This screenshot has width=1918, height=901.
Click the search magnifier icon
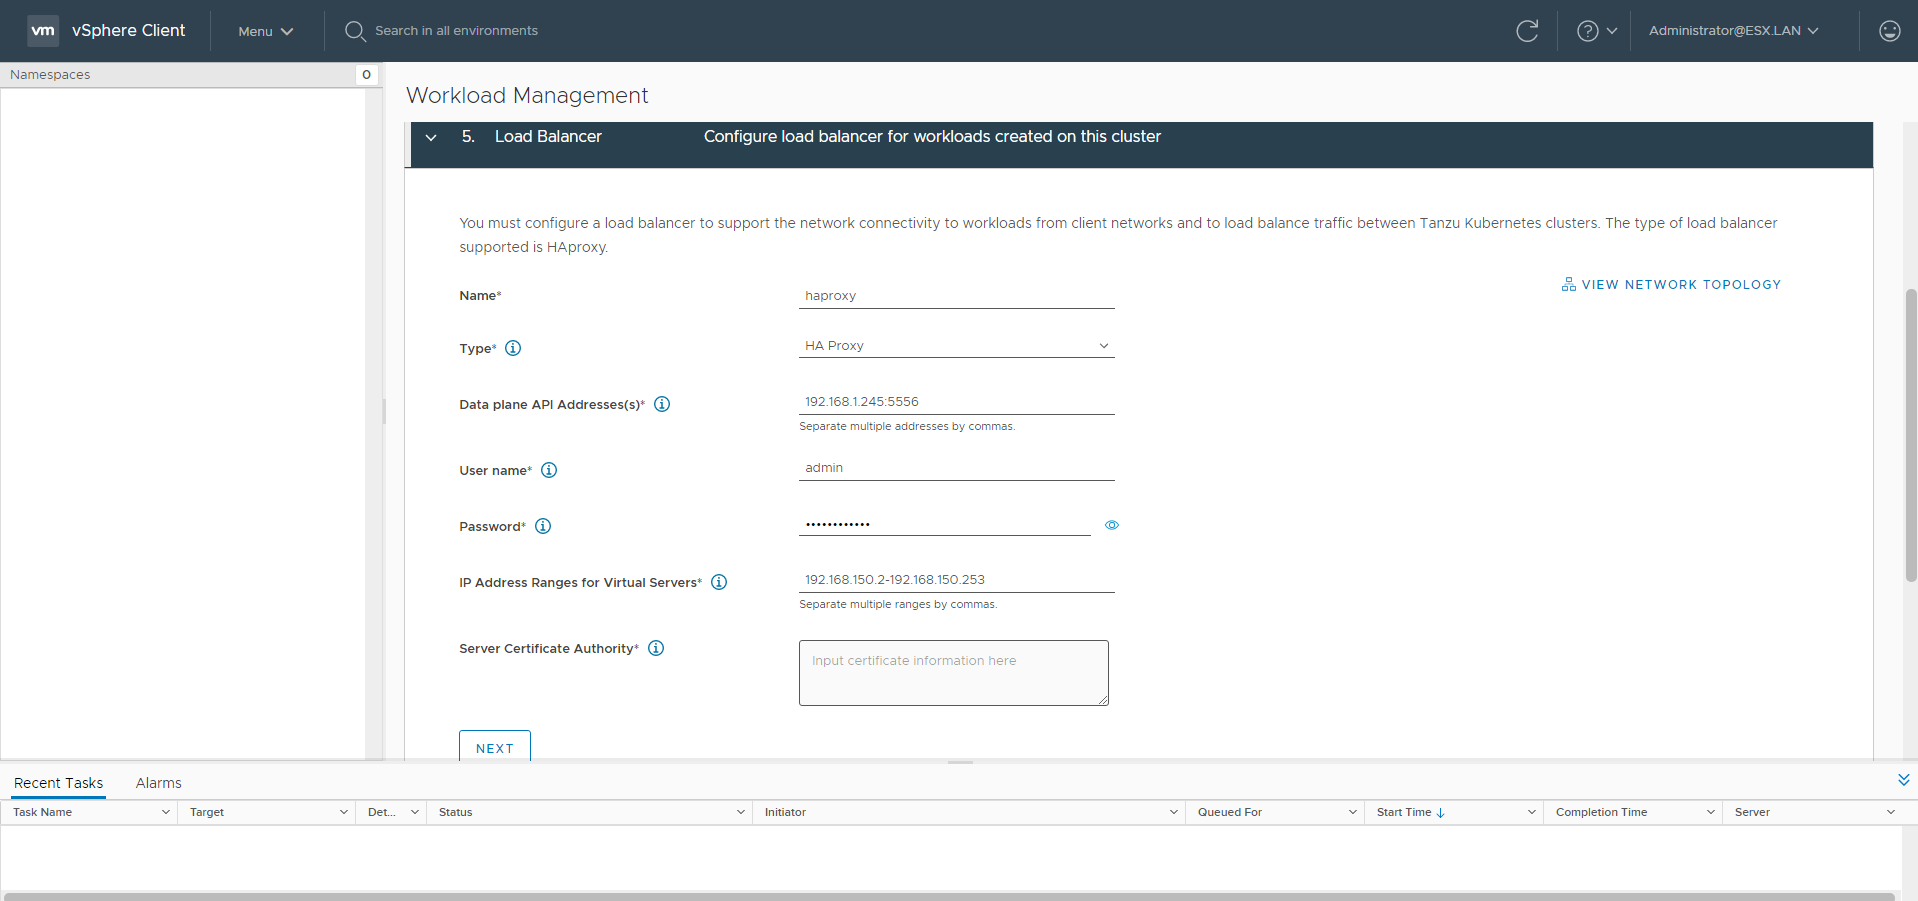354,31
